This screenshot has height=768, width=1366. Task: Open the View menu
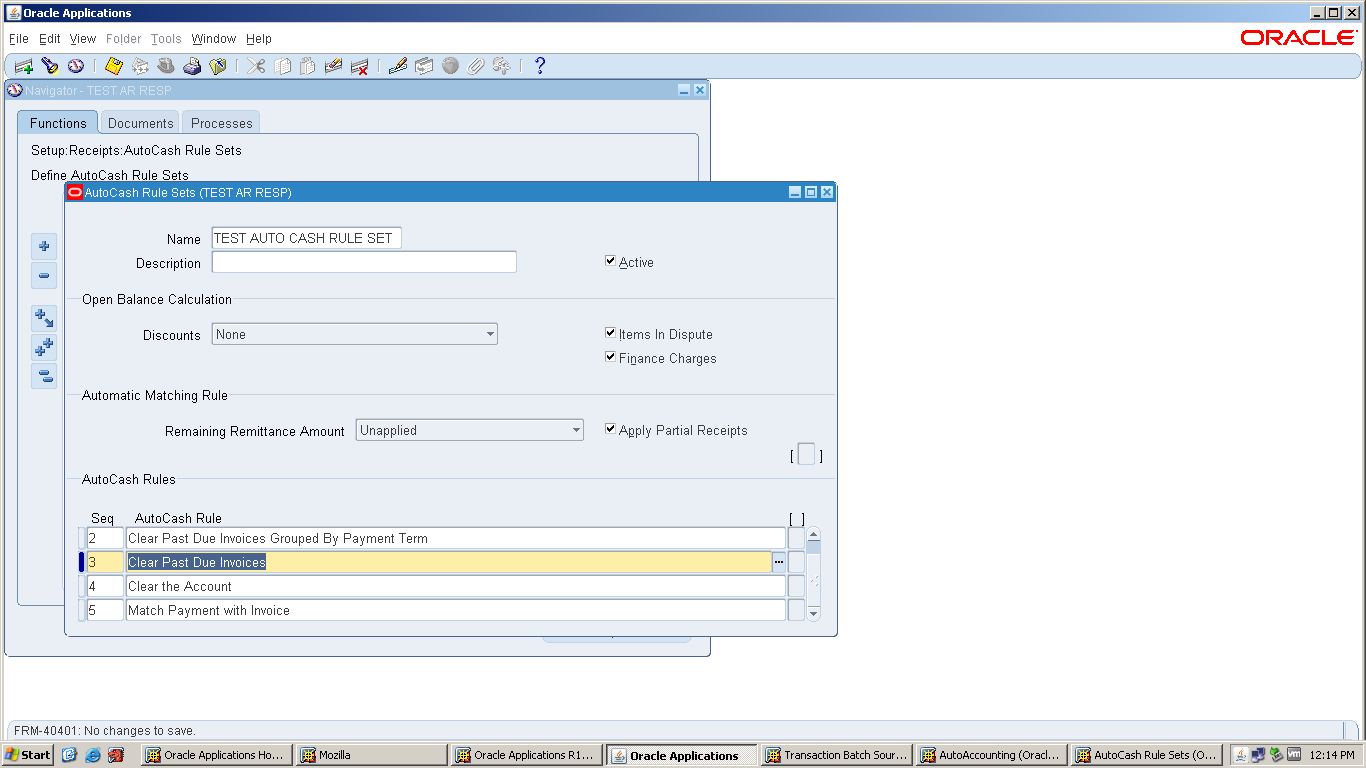(x=83, y=39)
